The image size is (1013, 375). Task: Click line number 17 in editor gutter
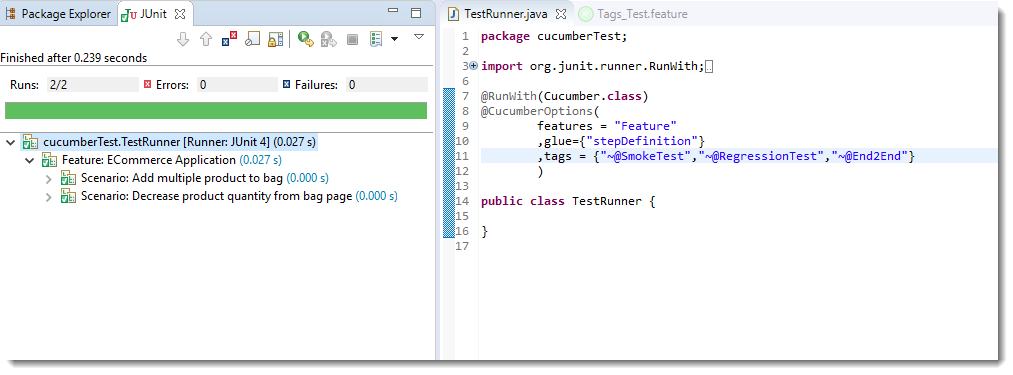click(461, 246)
